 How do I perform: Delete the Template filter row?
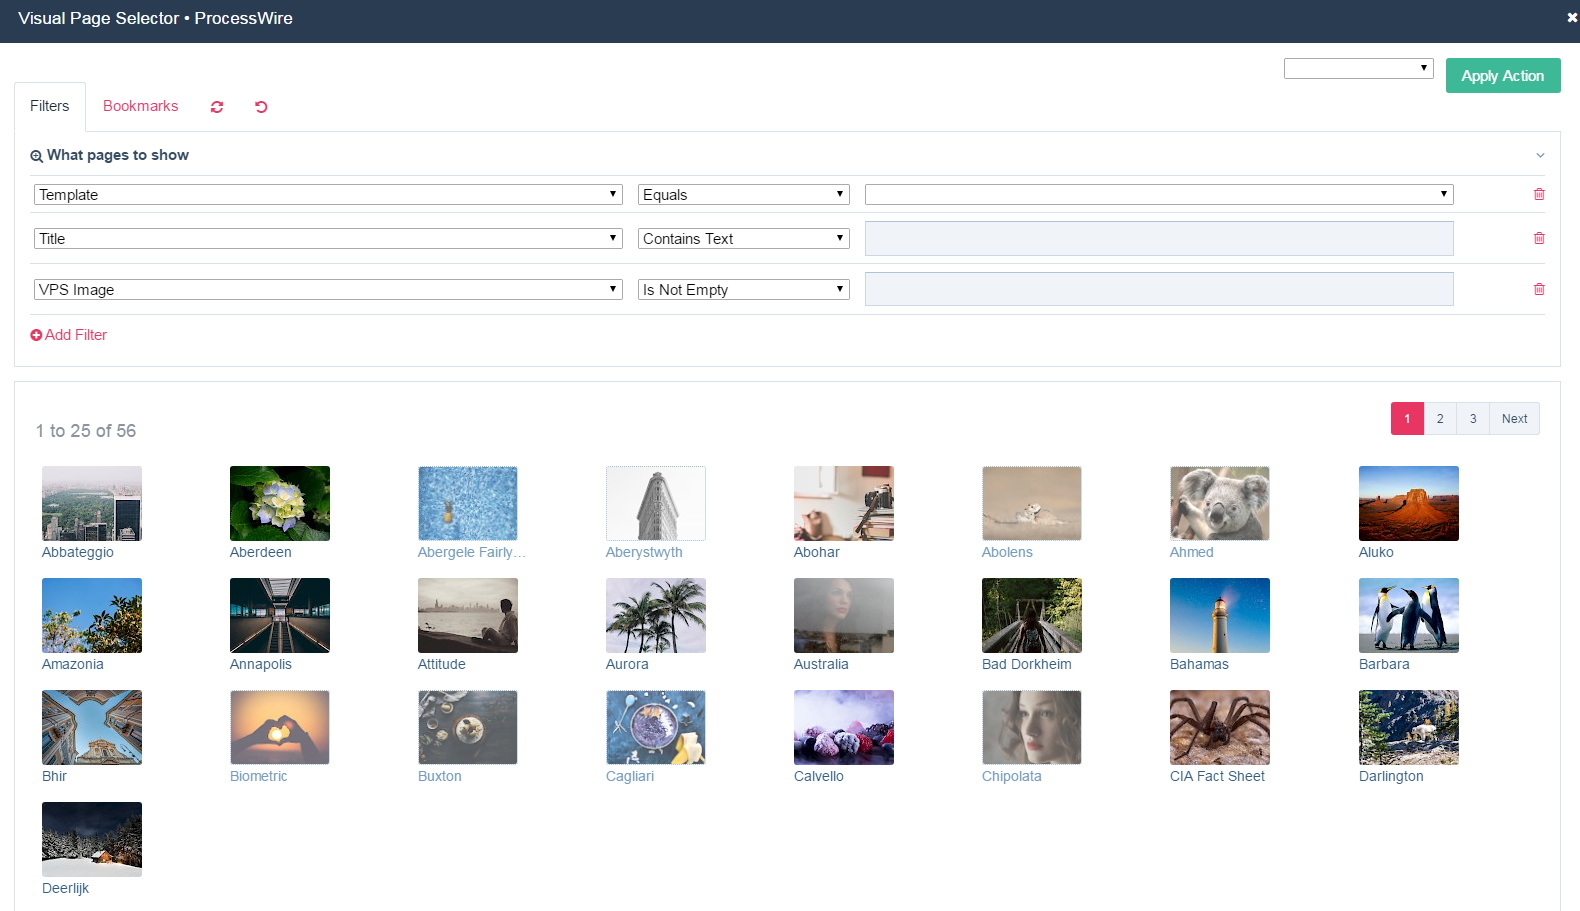(x=1539, y=194)
